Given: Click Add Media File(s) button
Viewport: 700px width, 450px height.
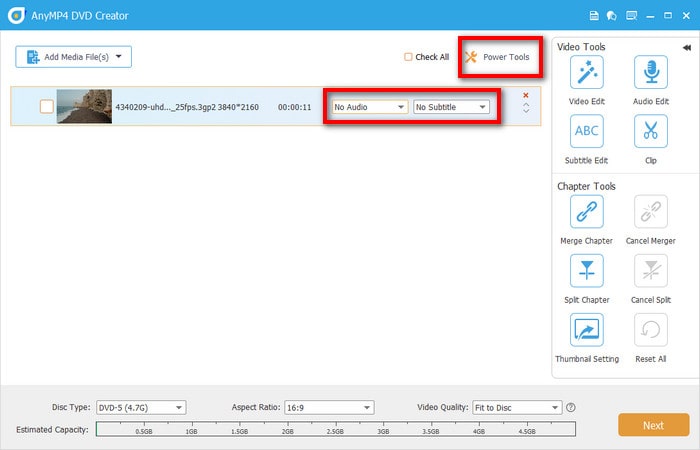Looking at the screenshot, I should (x=73, y=57).
